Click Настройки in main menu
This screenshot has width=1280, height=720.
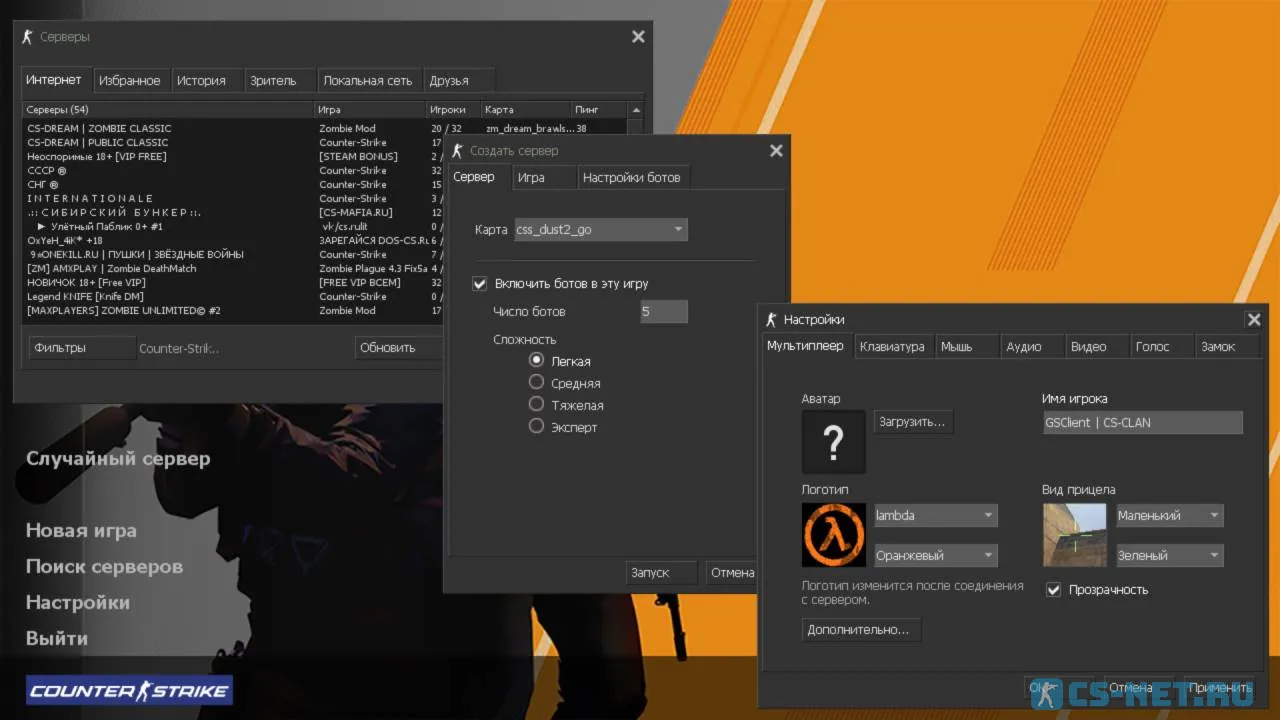click(x=78, y=603)
